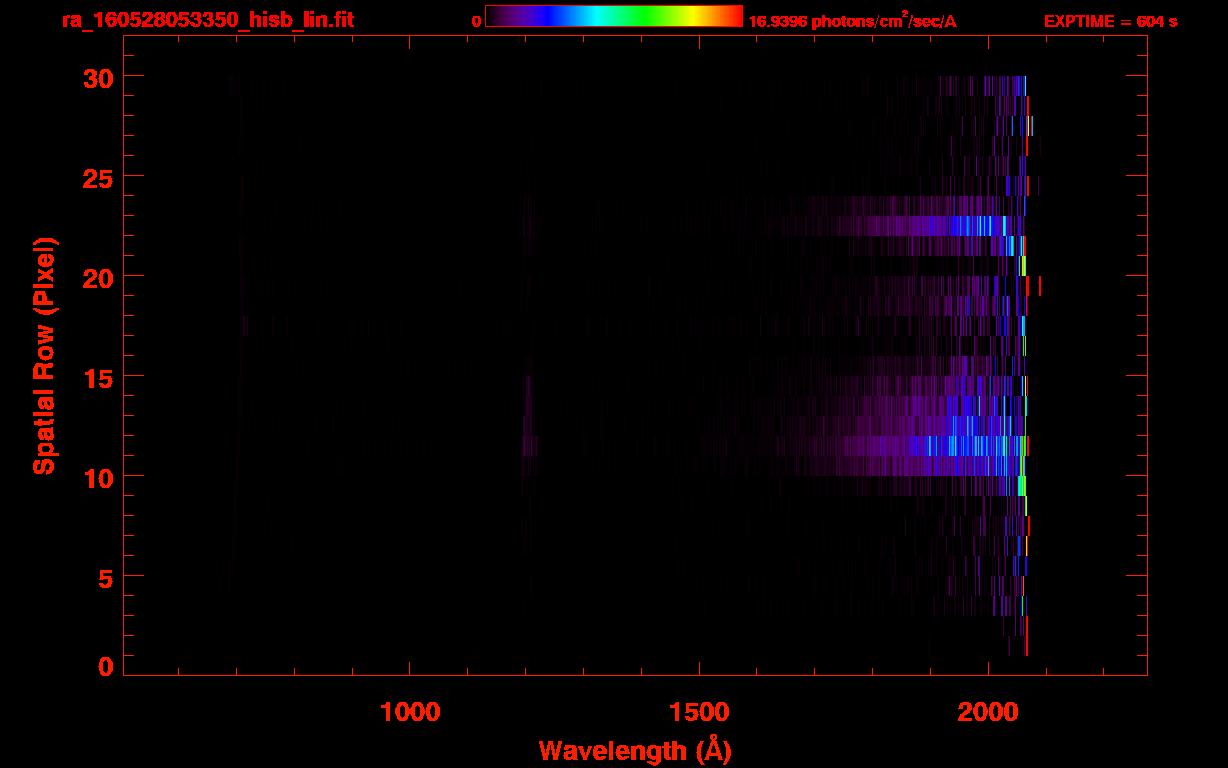
Task: Click the 2000 wavelength tick label
Action: pos(988,712)
